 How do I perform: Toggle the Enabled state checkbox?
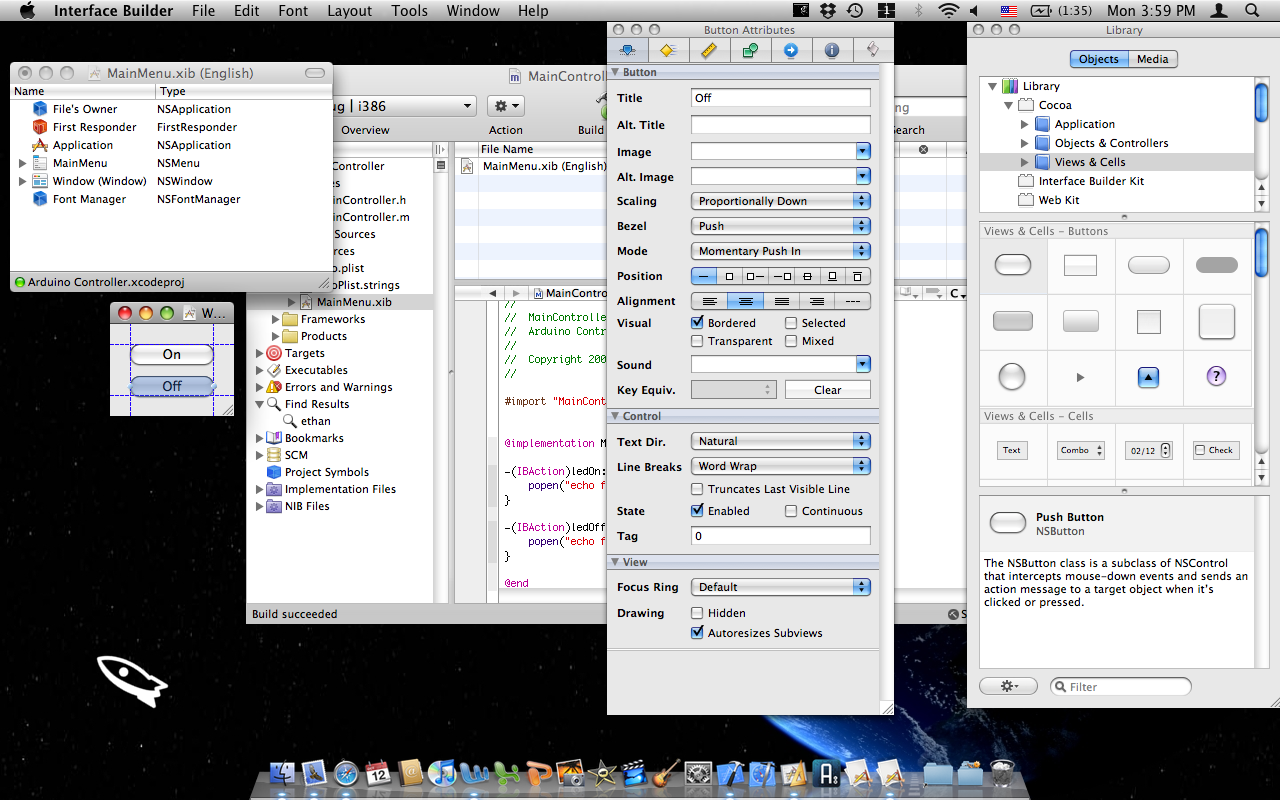(698, 511)
